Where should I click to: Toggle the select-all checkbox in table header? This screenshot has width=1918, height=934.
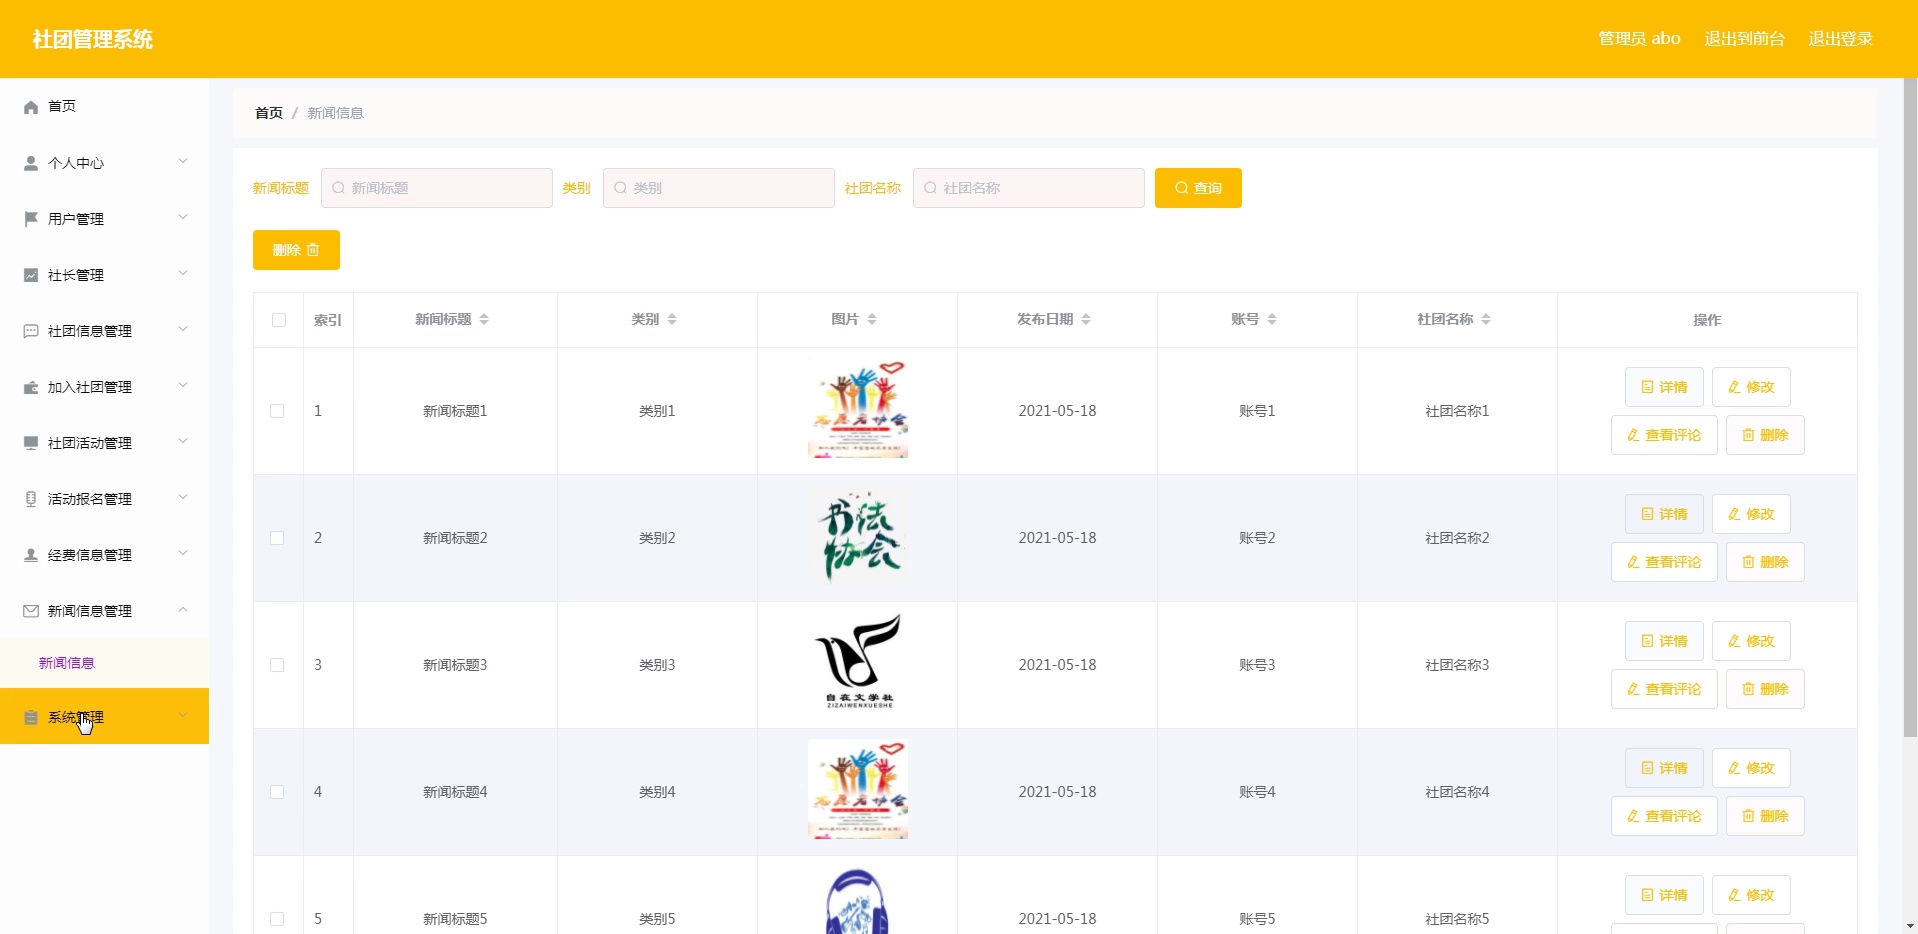pos(279,320)
